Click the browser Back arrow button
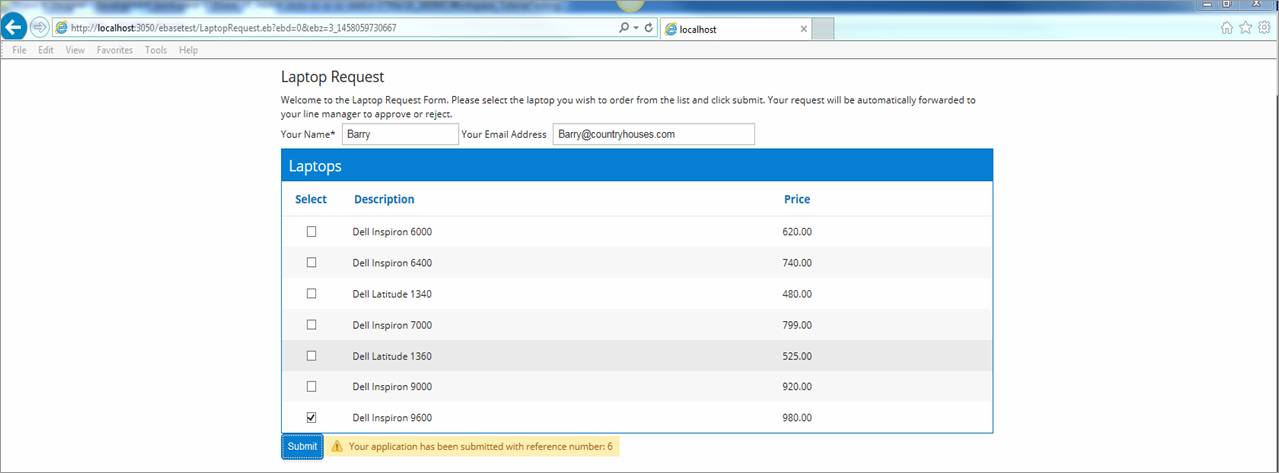 tap(15, 28)
